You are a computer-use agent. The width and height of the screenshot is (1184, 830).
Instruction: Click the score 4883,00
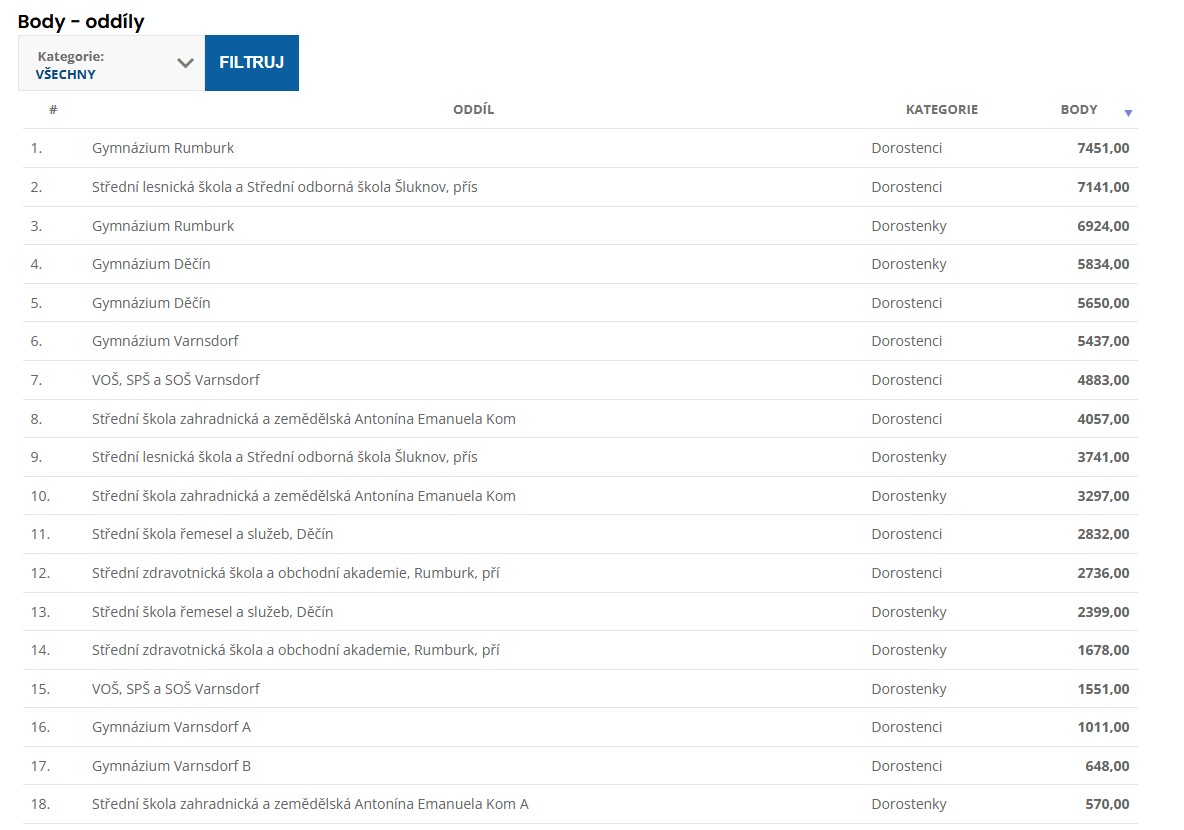pos(1103,380)
